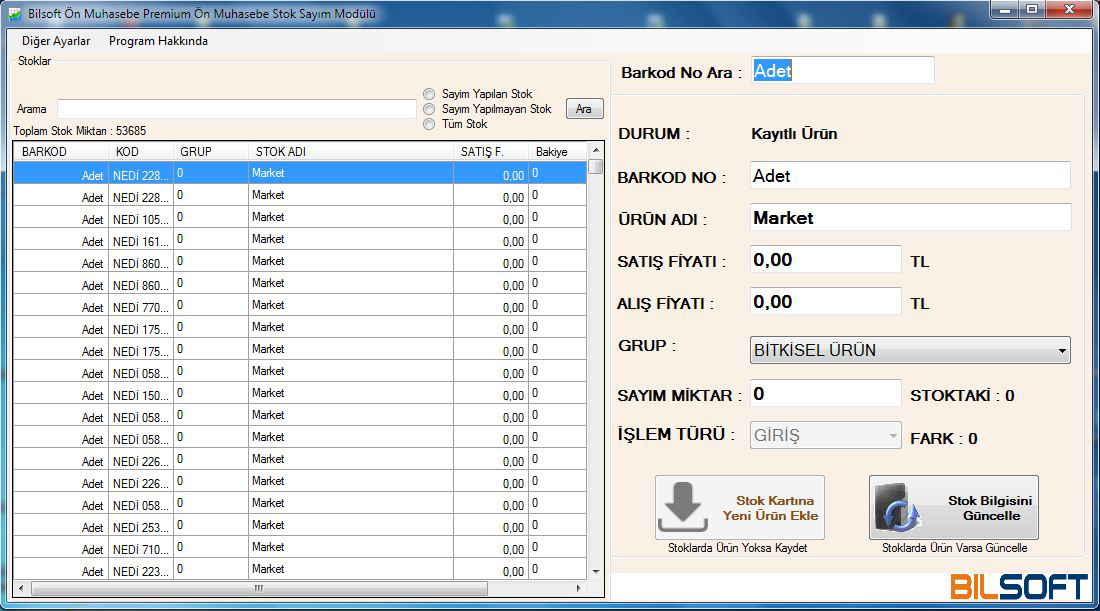Click the Ara search button
Image resolution: width=1100 pixels, height=611 pixels.
[x=584, y=109]
